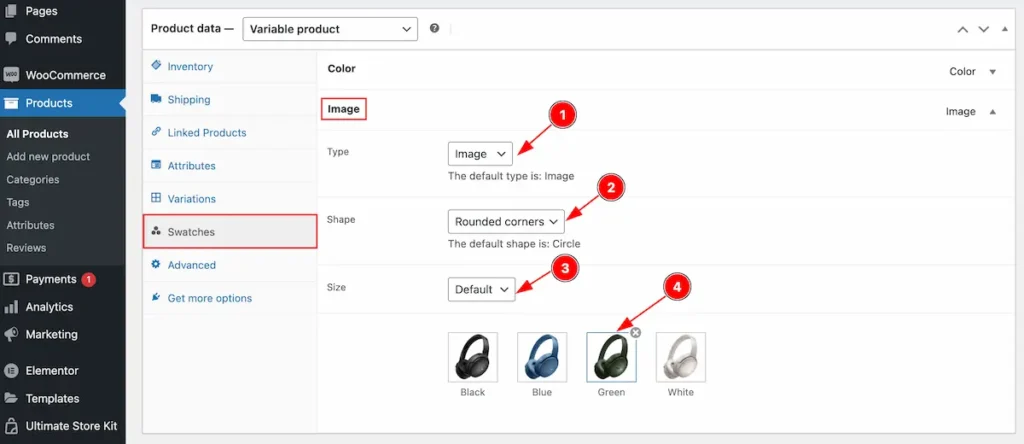Open the Product data type dropdown
This screenshot has height=444, width=1024.
(x=330, y=29)
